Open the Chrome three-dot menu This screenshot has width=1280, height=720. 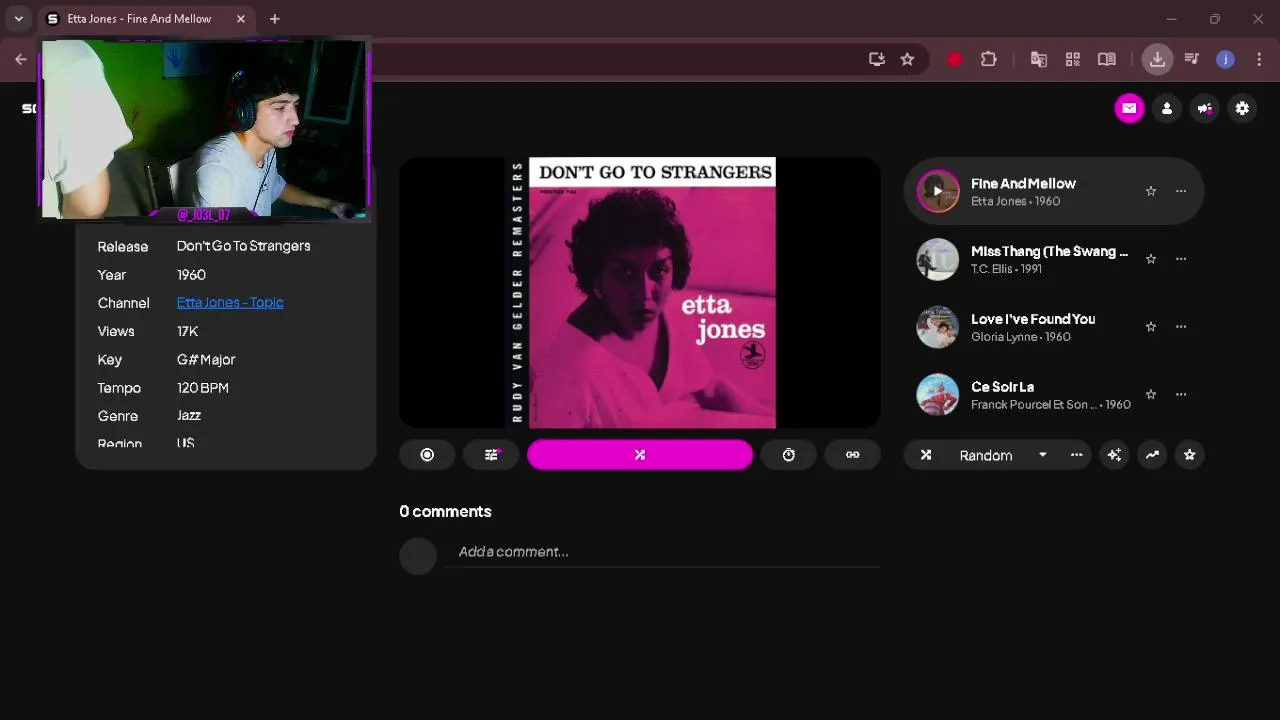[1259, 59]
